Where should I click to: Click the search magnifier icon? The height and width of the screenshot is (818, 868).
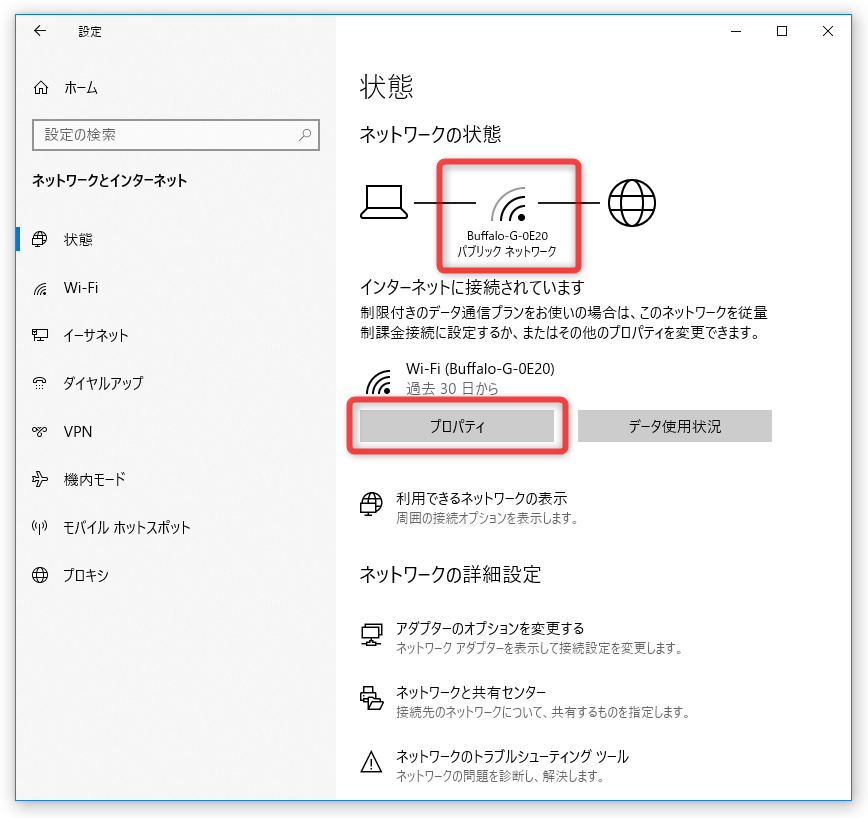(x=305, y=134)
